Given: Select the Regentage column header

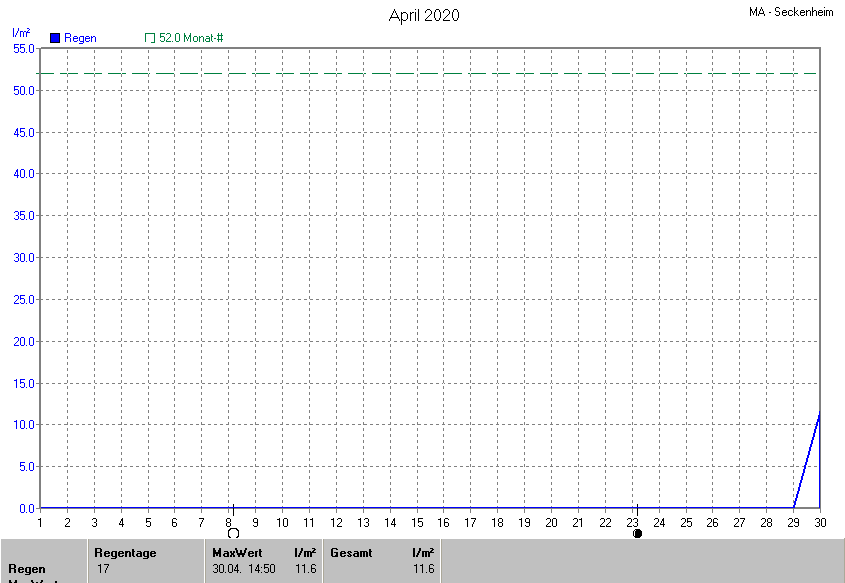Looking at the screenshot, I should [x=125, y=552].
